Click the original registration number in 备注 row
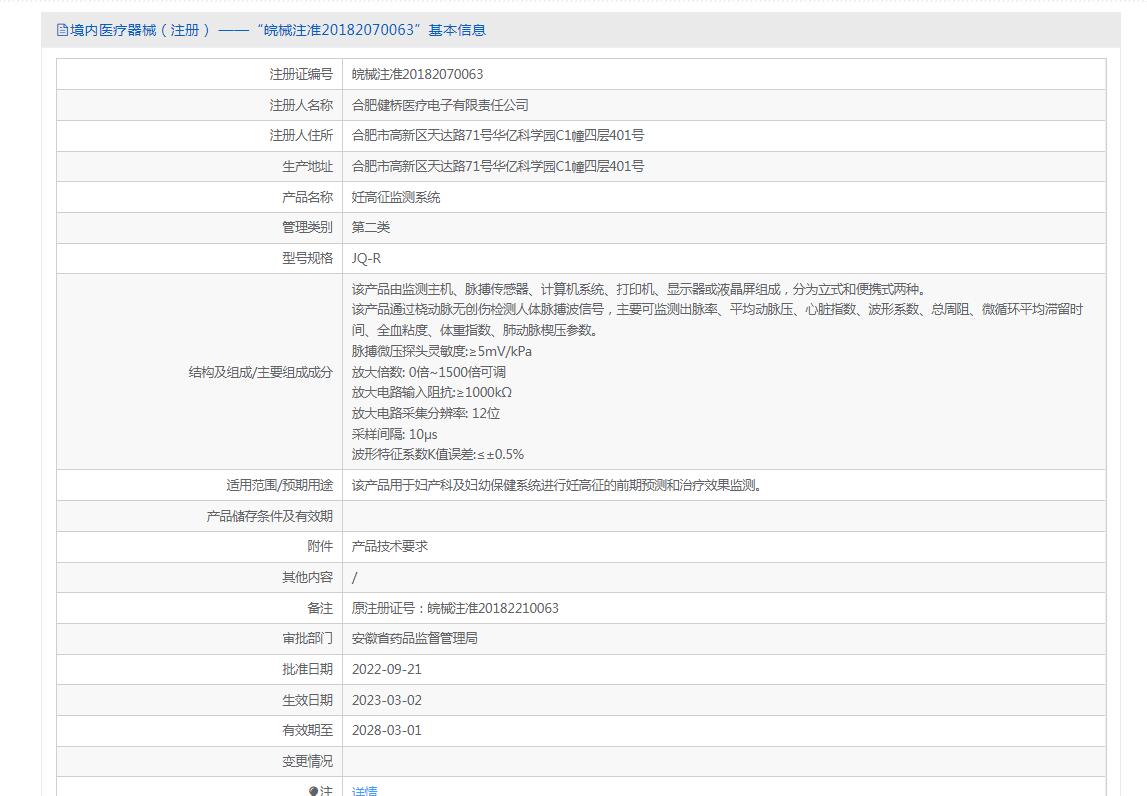The height and width of the screenshot is (796, 1147). coord(455,608)
